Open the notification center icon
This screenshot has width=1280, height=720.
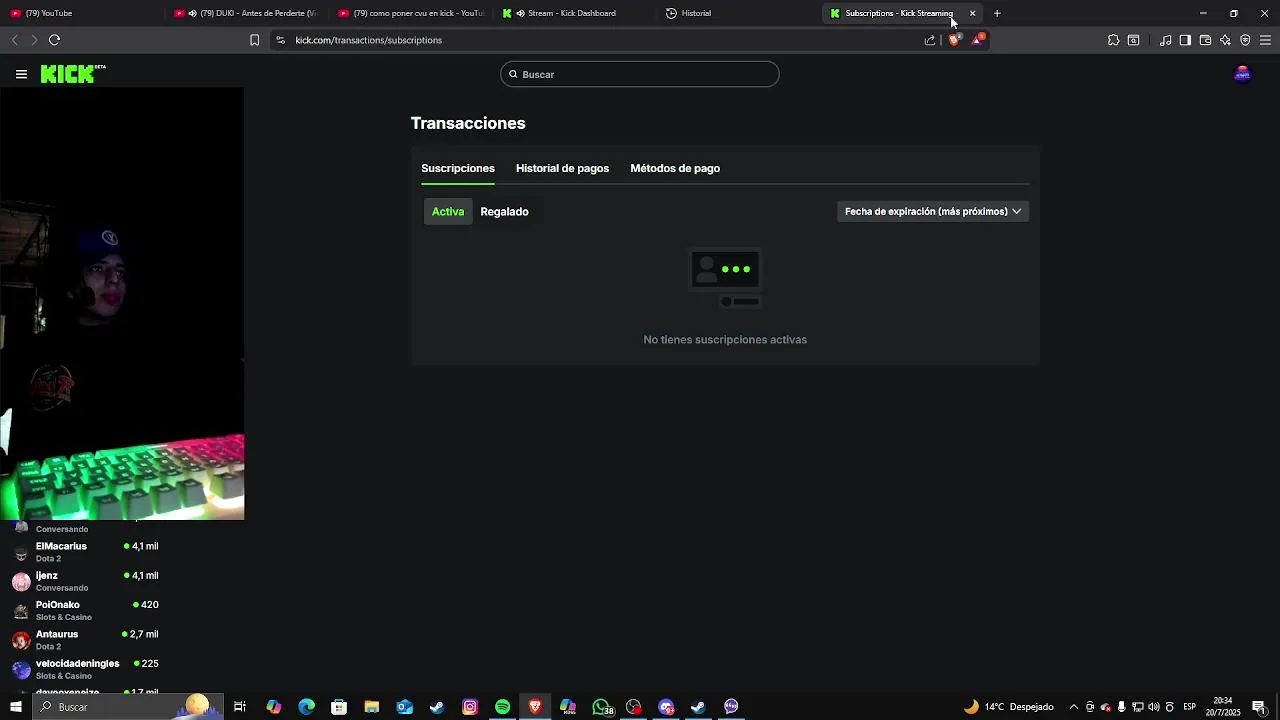(1258, 707)
